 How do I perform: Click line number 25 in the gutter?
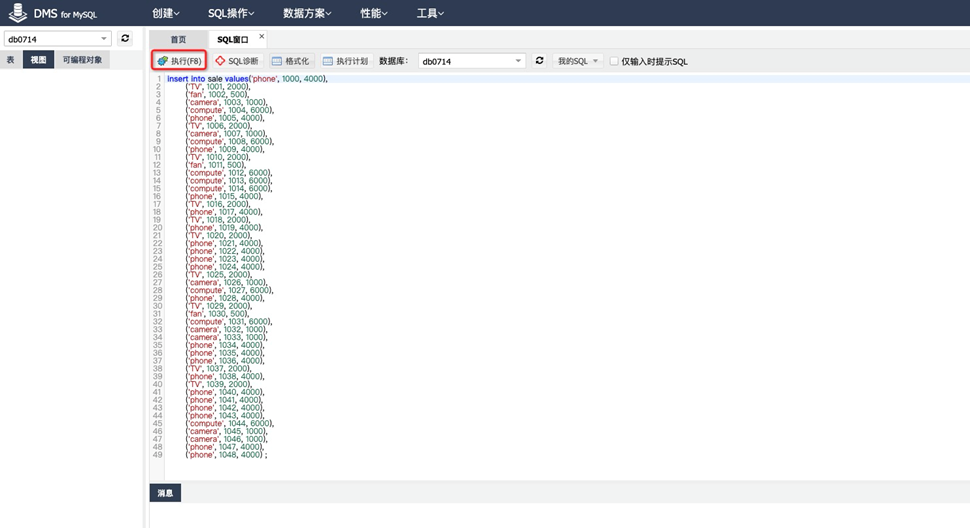pyautogui.click(x=158, y=267)
